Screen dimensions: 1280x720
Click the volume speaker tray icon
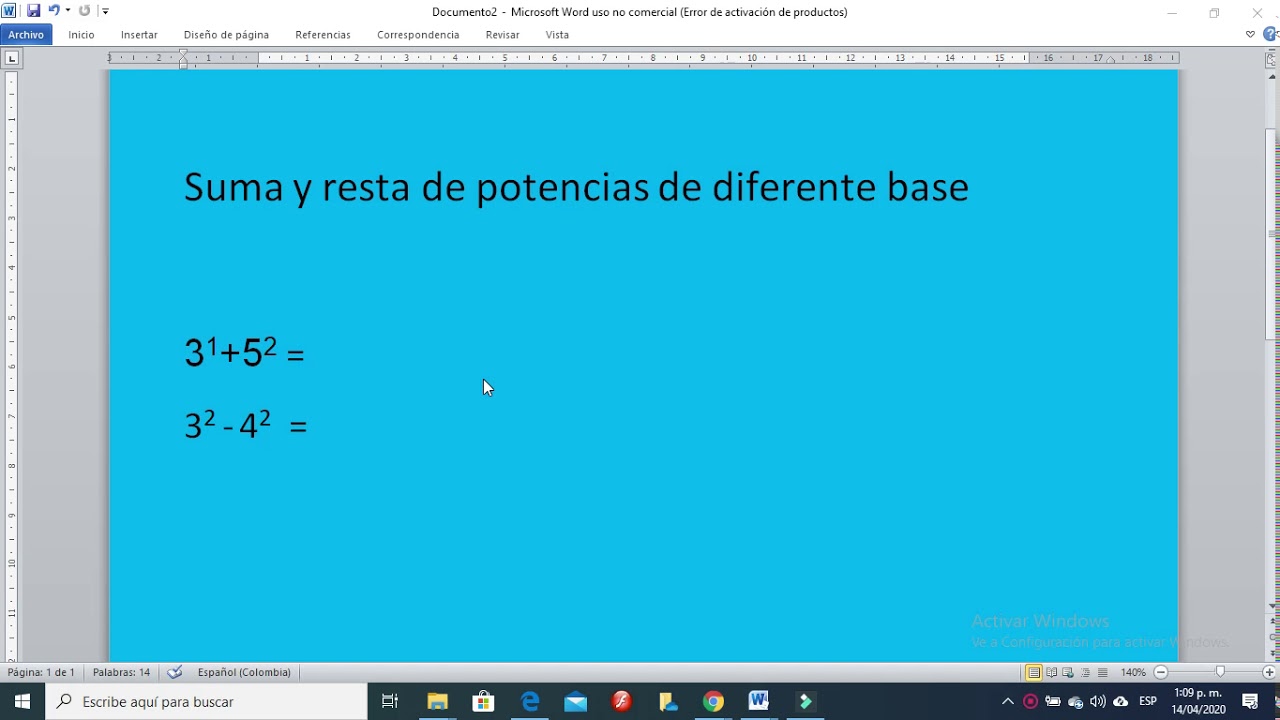(1098, 701)
